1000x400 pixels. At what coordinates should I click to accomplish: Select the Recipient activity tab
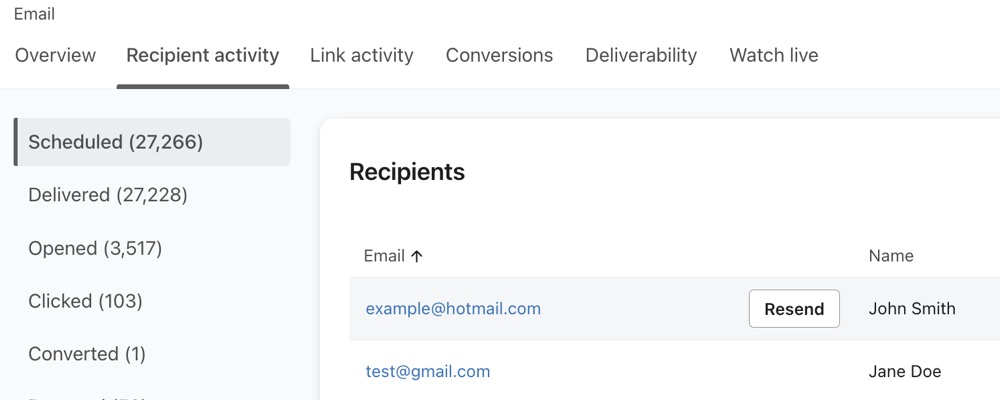[x=203, y=56]
